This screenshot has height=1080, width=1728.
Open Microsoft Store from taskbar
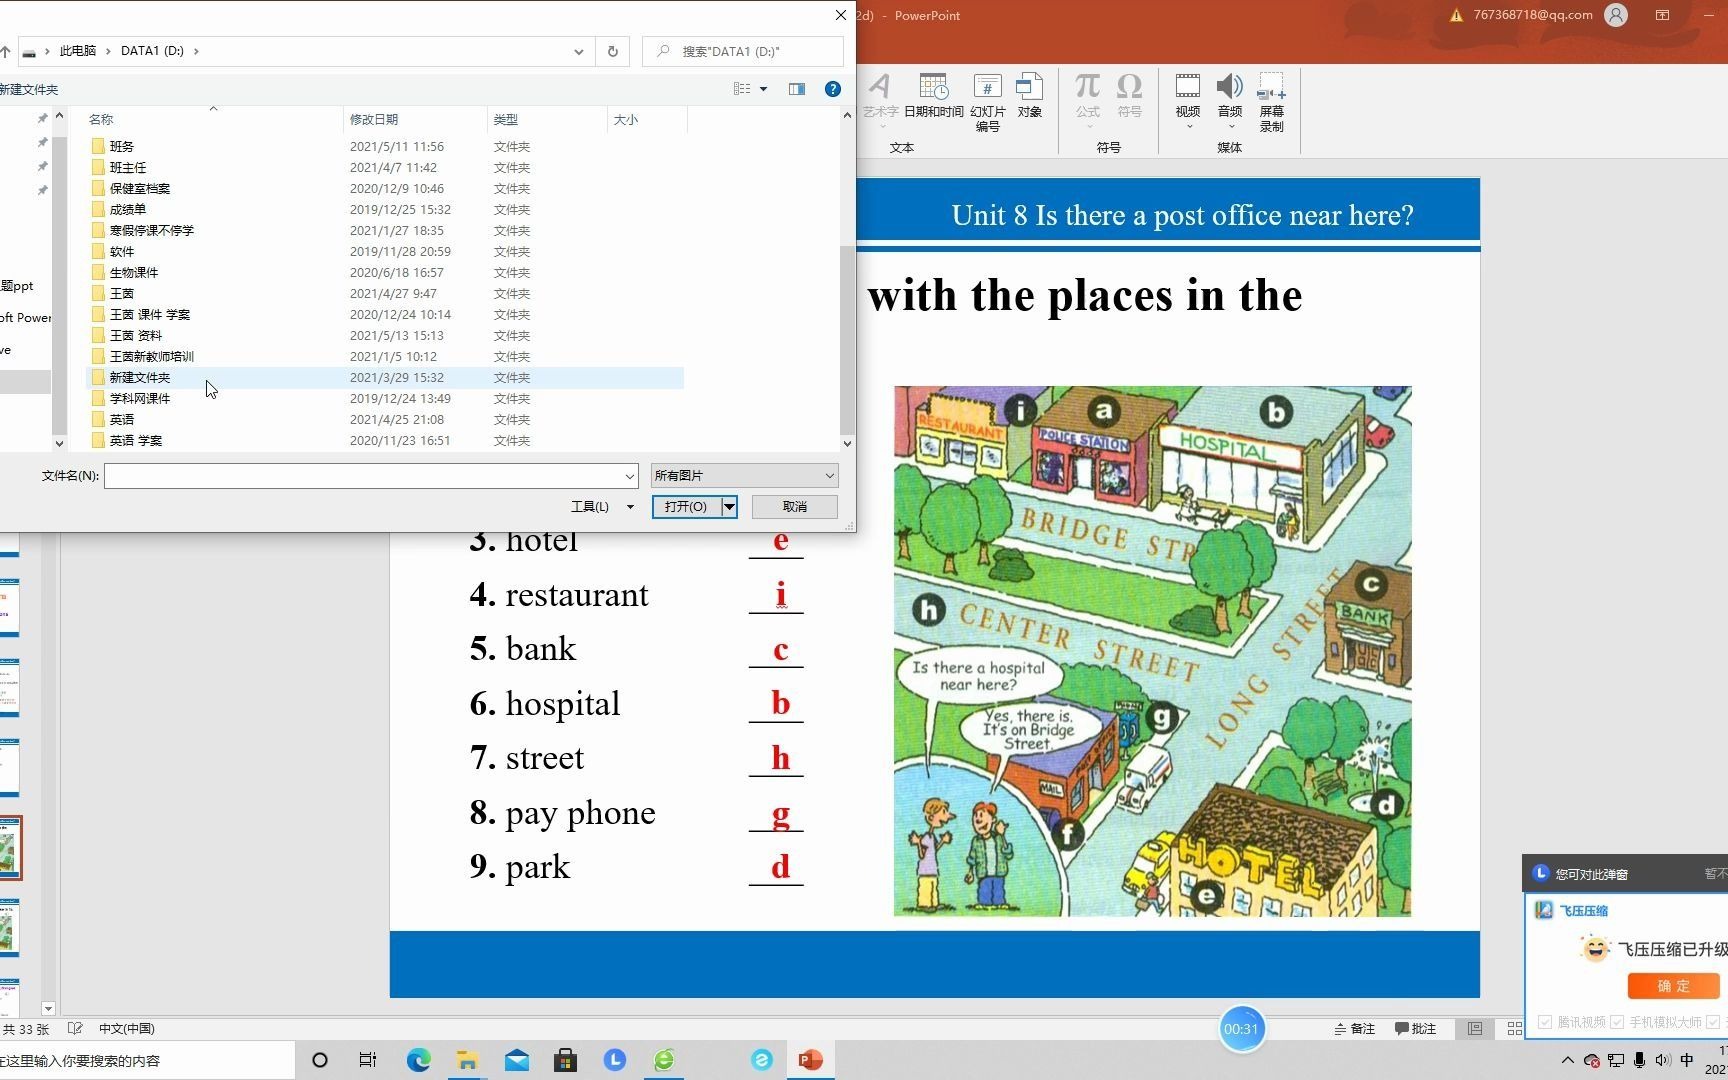(565, 1060)
